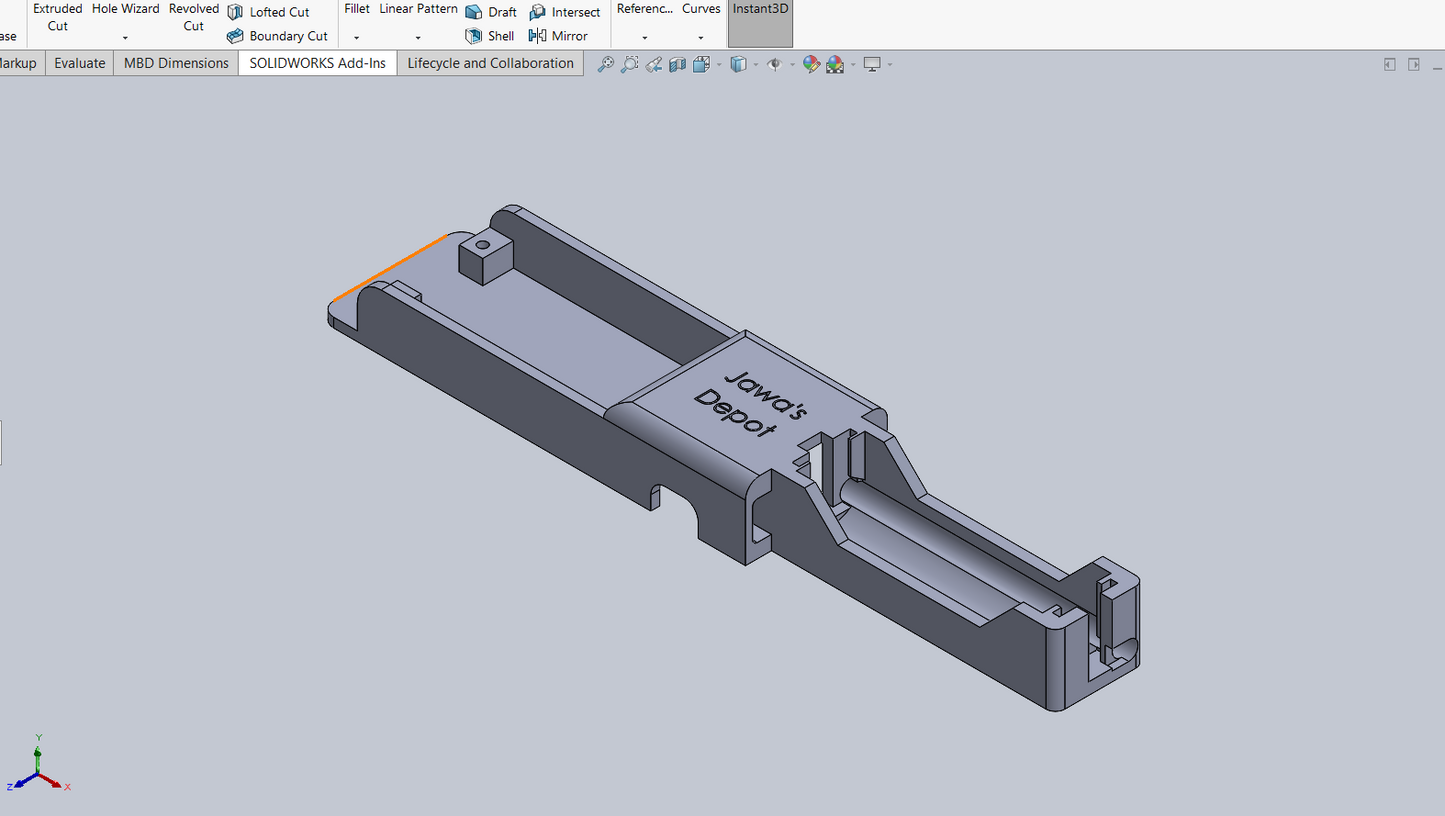The image size is (1445, 816).
Task: Expand the Hole Wizard dropdown arrow
Action: (125, 38)
